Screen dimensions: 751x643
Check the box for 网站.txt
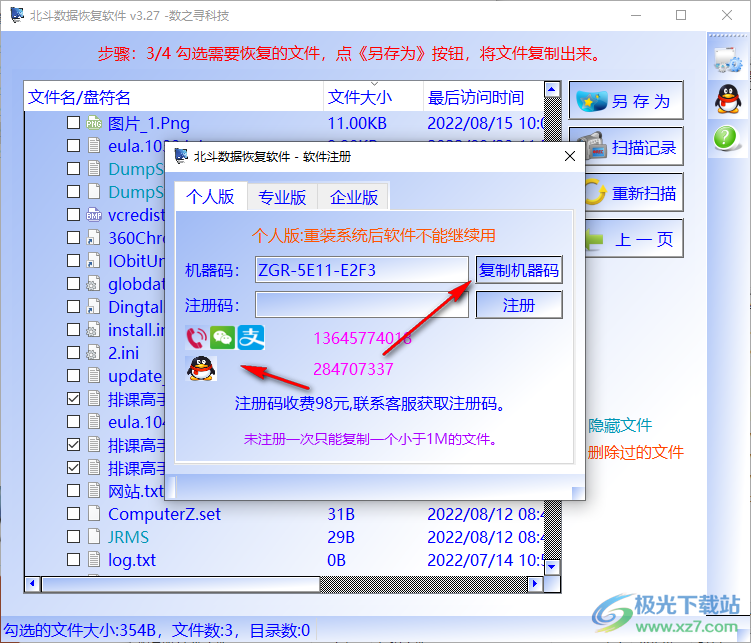[x=73, y=491]
